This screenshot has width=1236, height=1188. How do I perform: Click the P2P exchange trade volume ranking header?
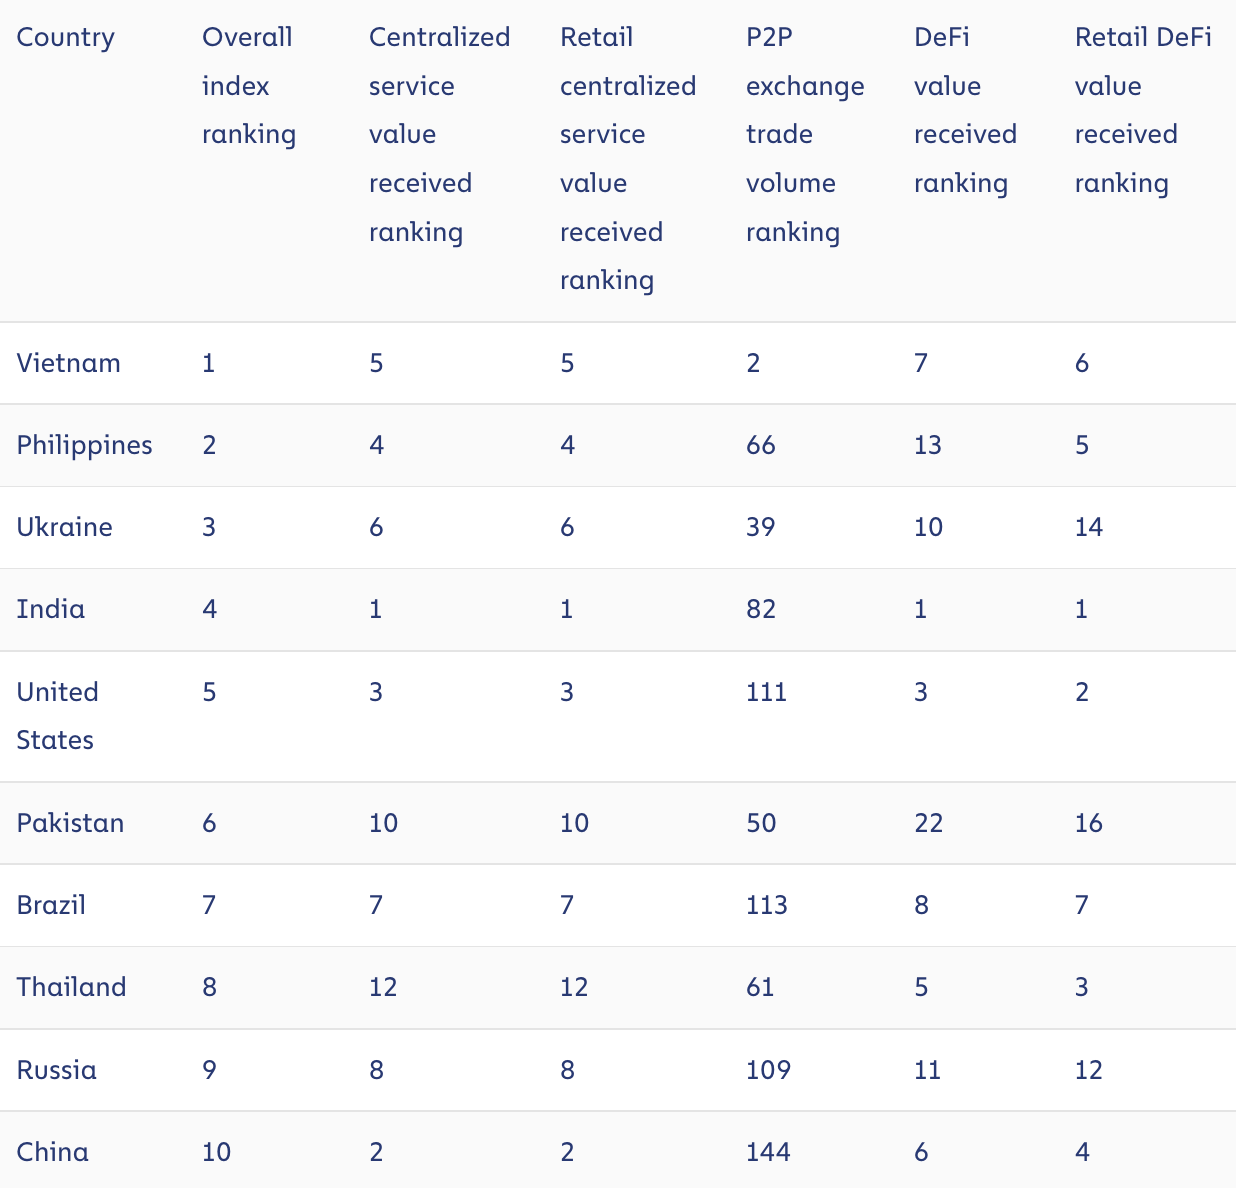pyautogui.click(x=805, y=135)
